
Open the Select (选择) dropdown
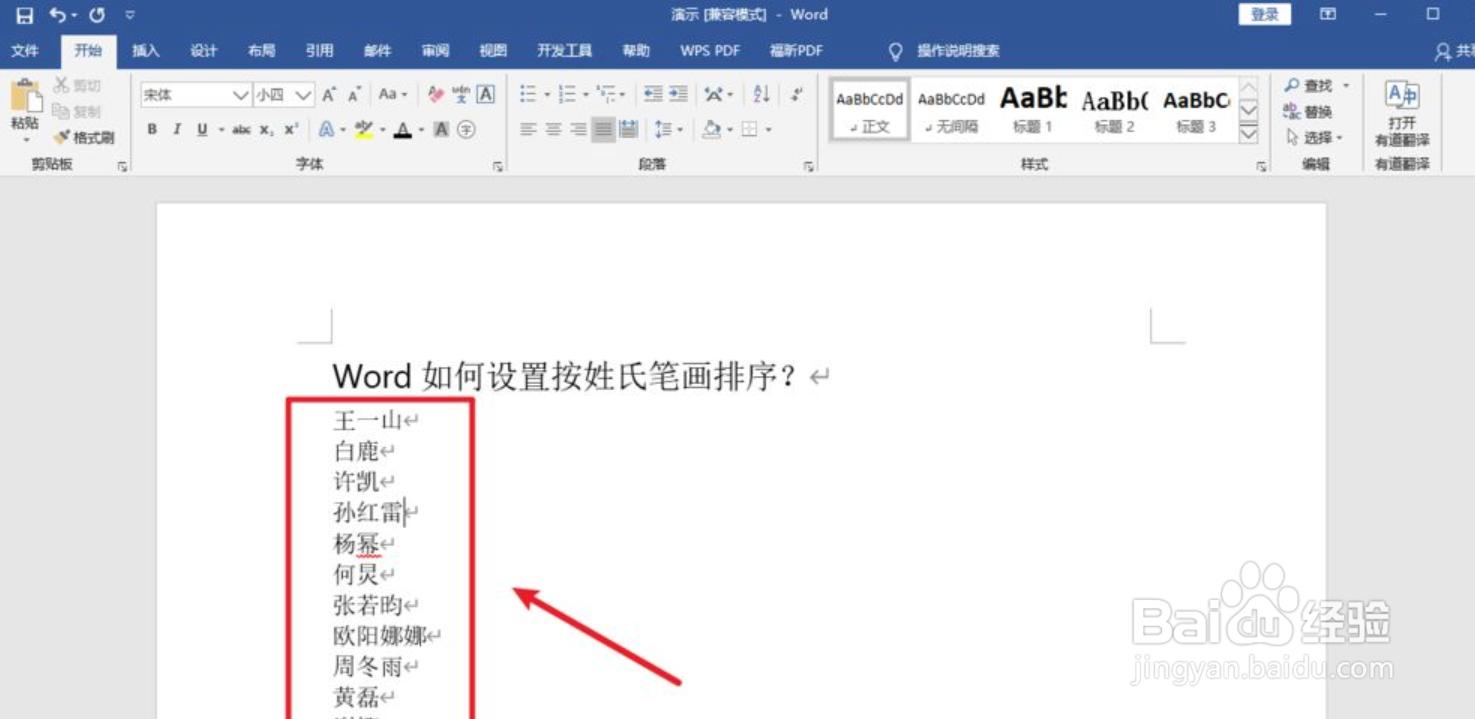point(1314,137)
